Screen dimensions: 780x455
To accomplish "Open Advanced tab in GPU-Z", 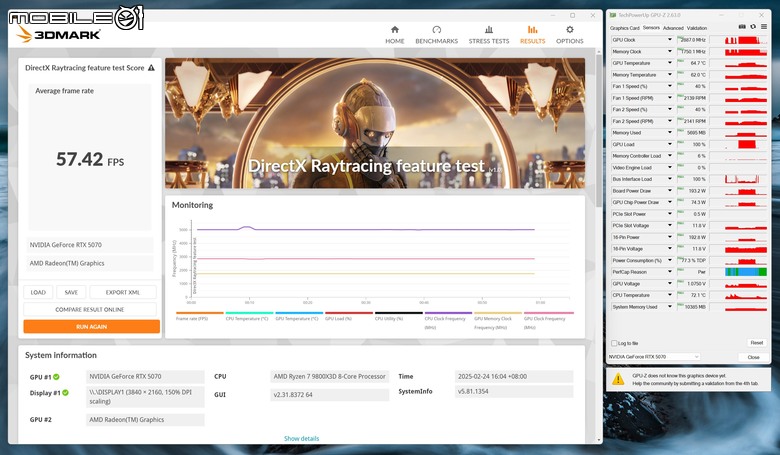I will click(673, 28).
